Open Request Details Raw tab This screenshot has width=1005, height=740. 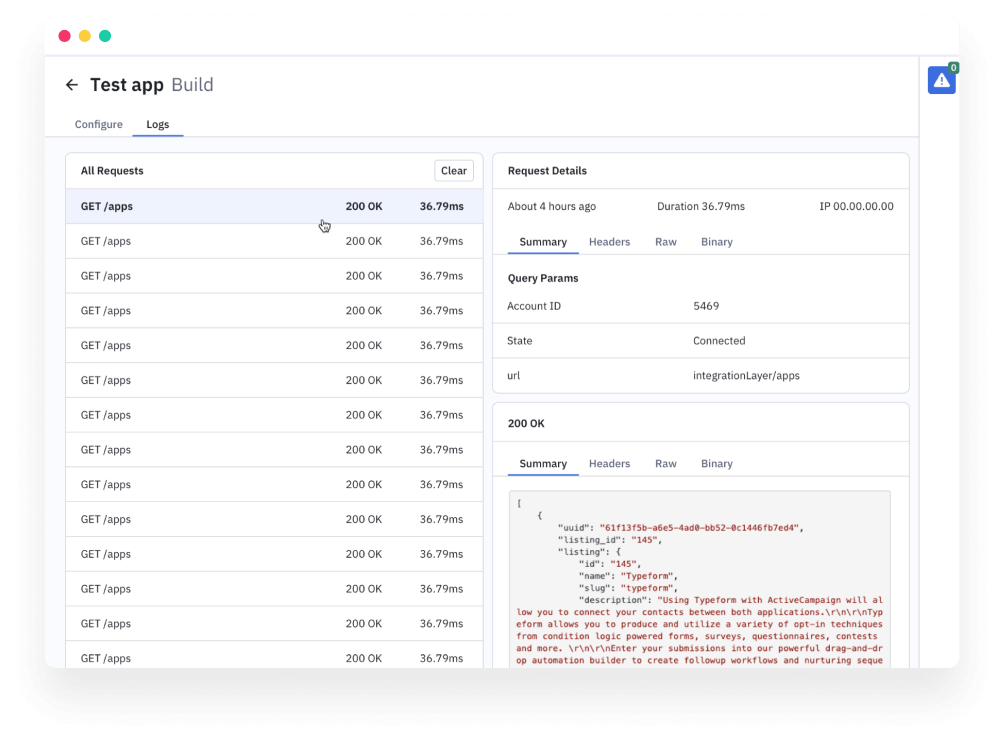666,242
